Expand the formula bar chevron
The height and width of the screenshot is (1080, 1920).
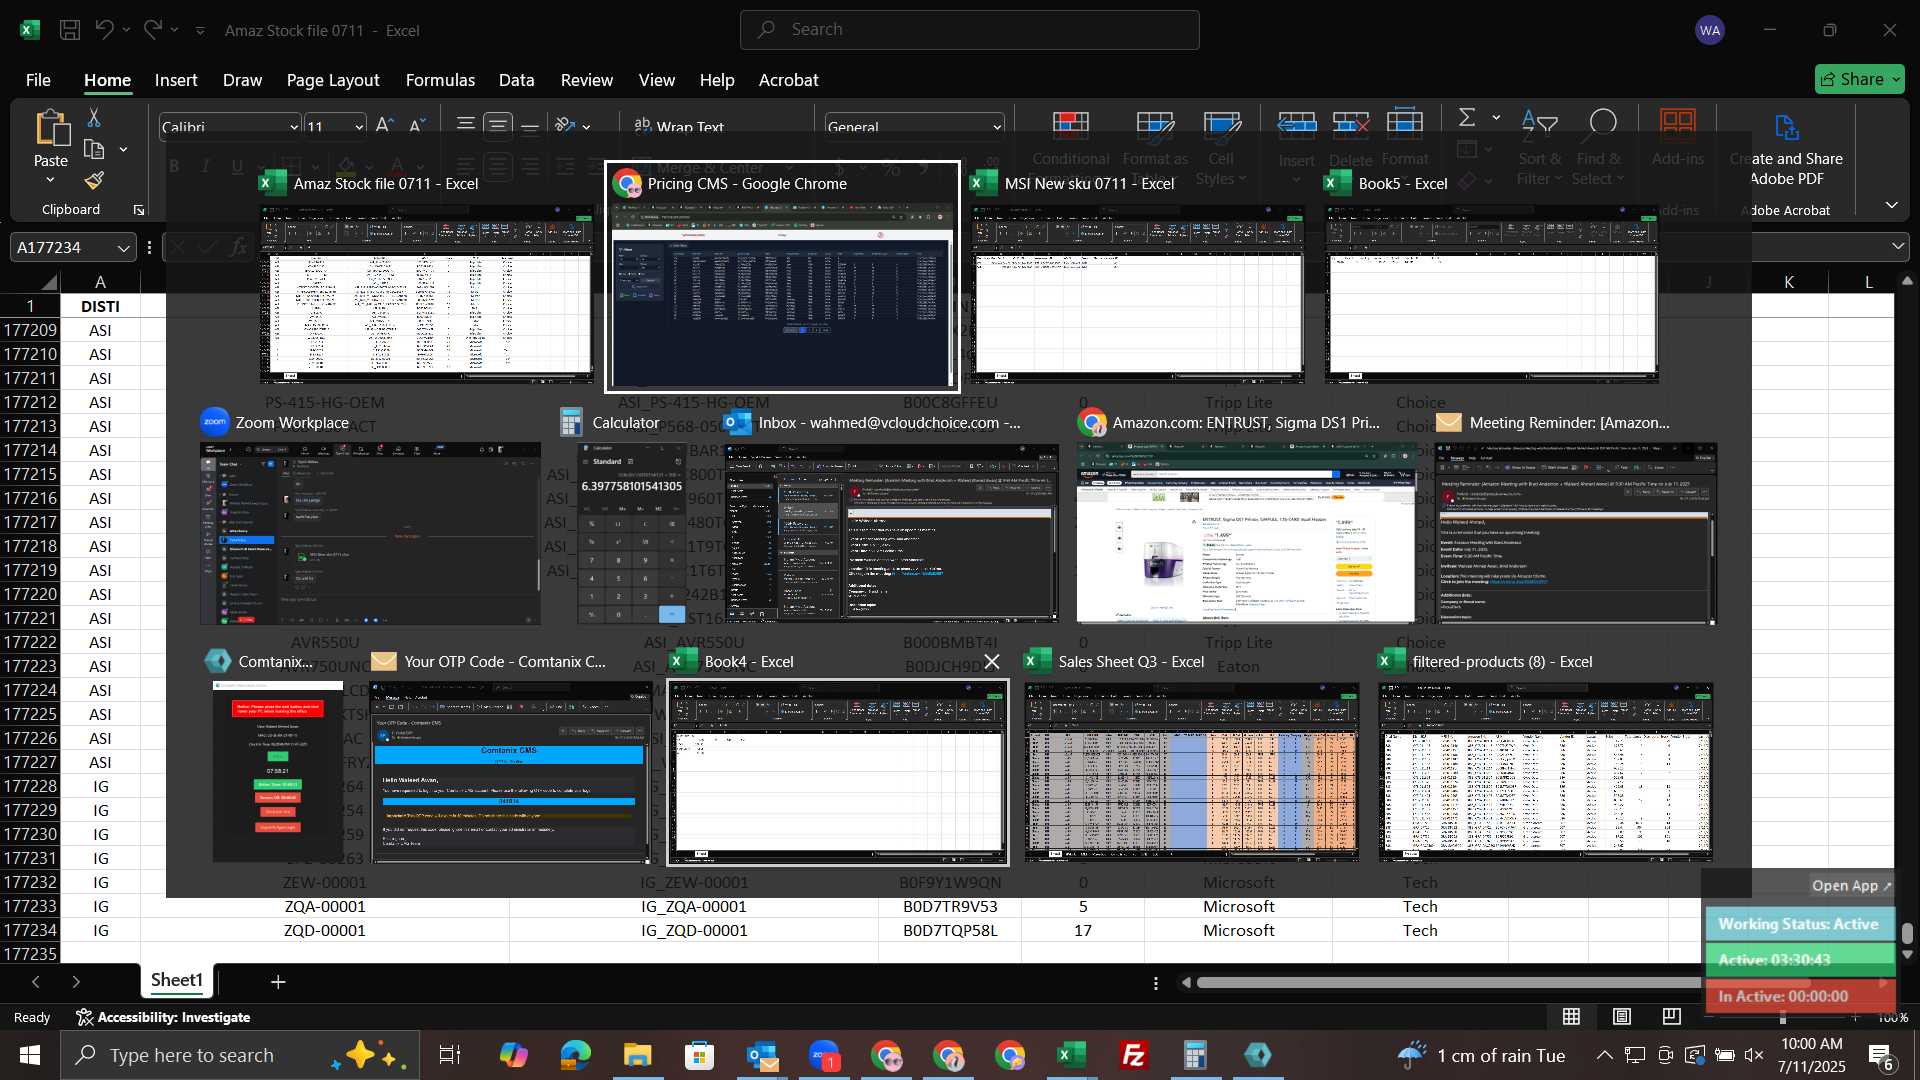click(1897, 246)
